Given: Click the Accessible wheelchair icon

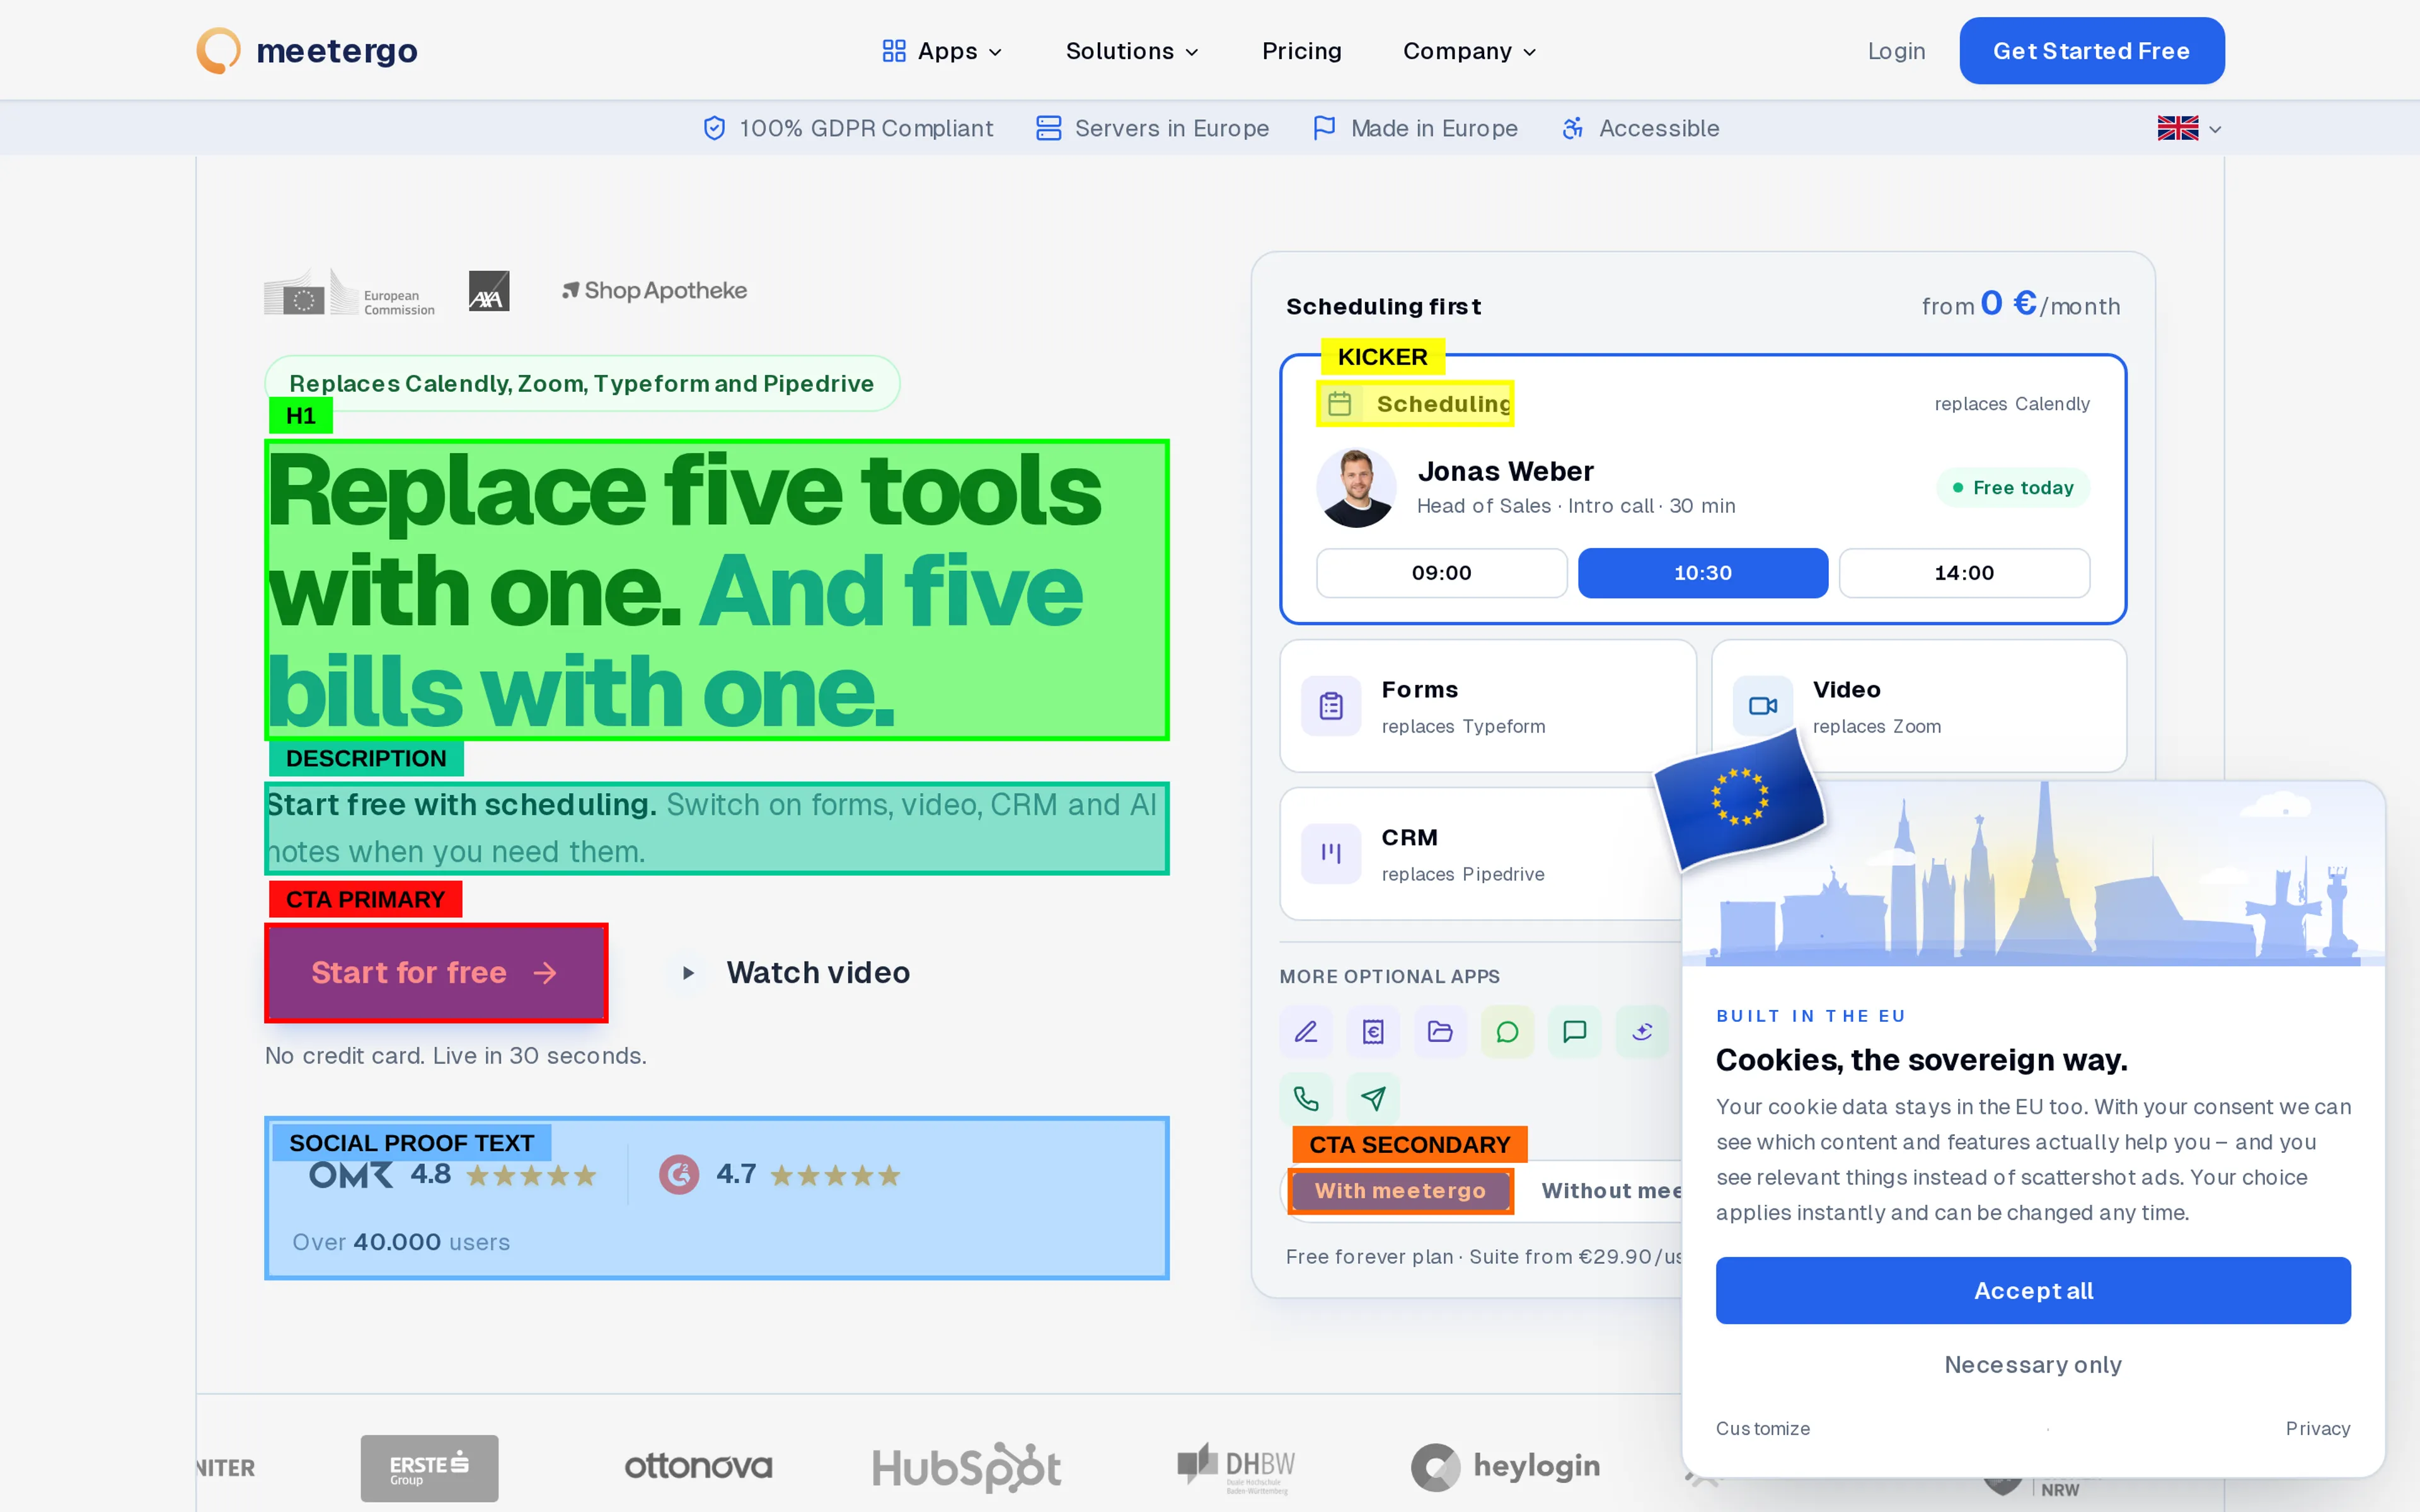Looking at the screenshot, I should 1572,128.
